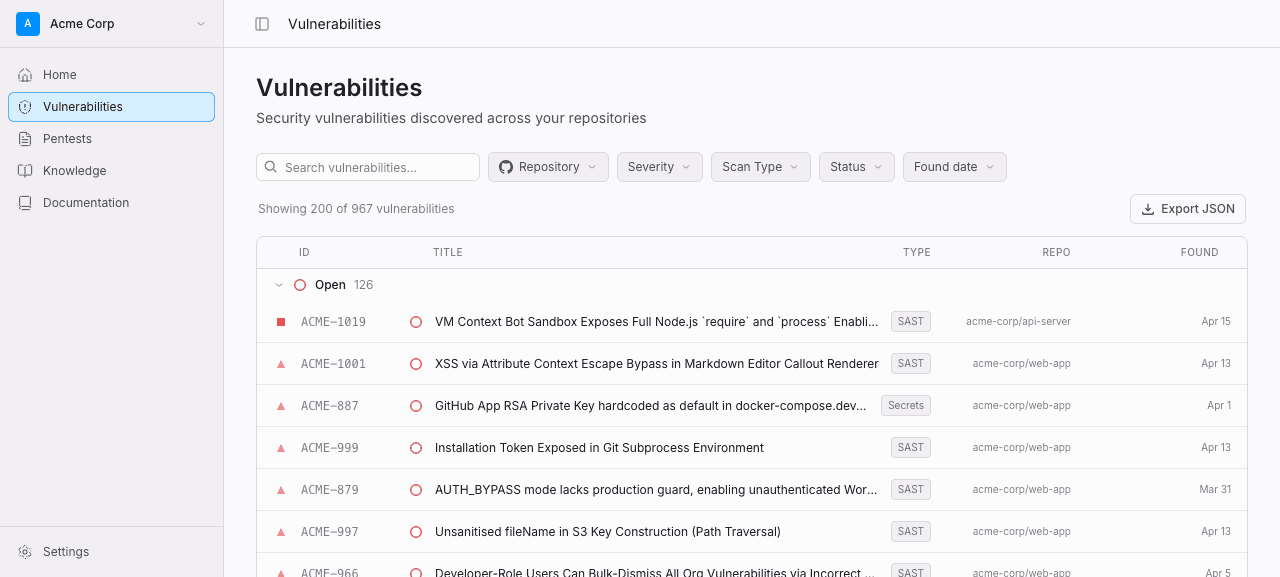Open the Acme Corp organization switcher chevron
This screenshot has height=577, width=1280.
click(201, 24)
